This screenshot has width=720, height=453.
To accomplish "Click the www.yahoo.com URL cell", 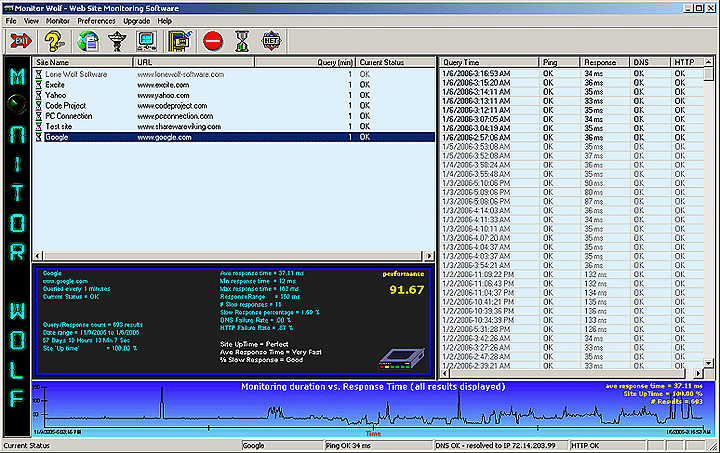I will coord(163,95).
